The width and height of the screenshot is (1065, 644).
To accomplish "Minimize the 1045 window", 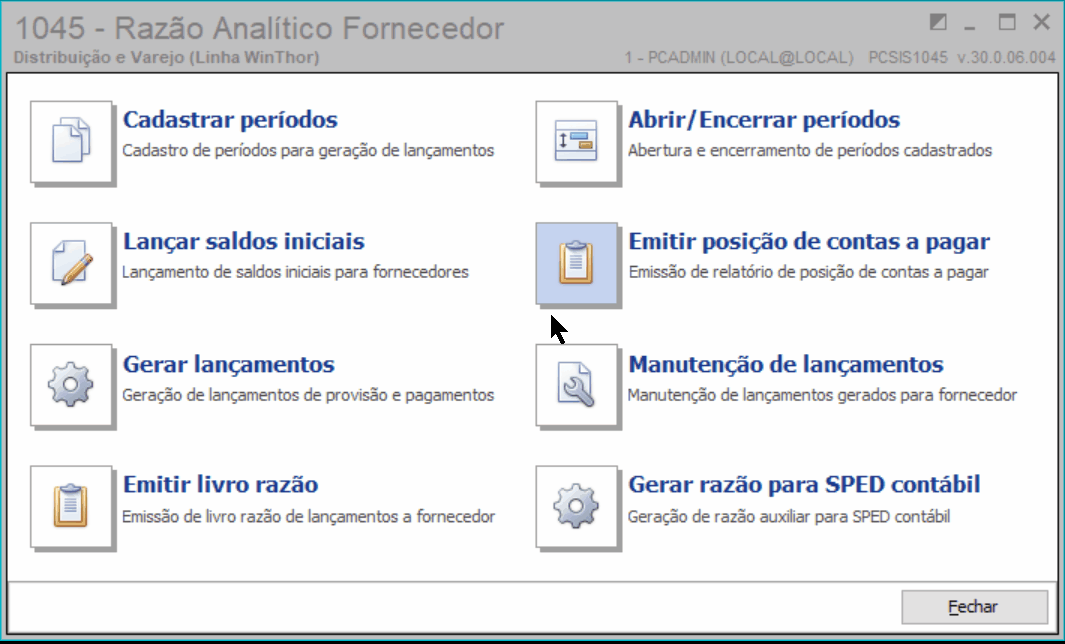I will pos(971,26).
